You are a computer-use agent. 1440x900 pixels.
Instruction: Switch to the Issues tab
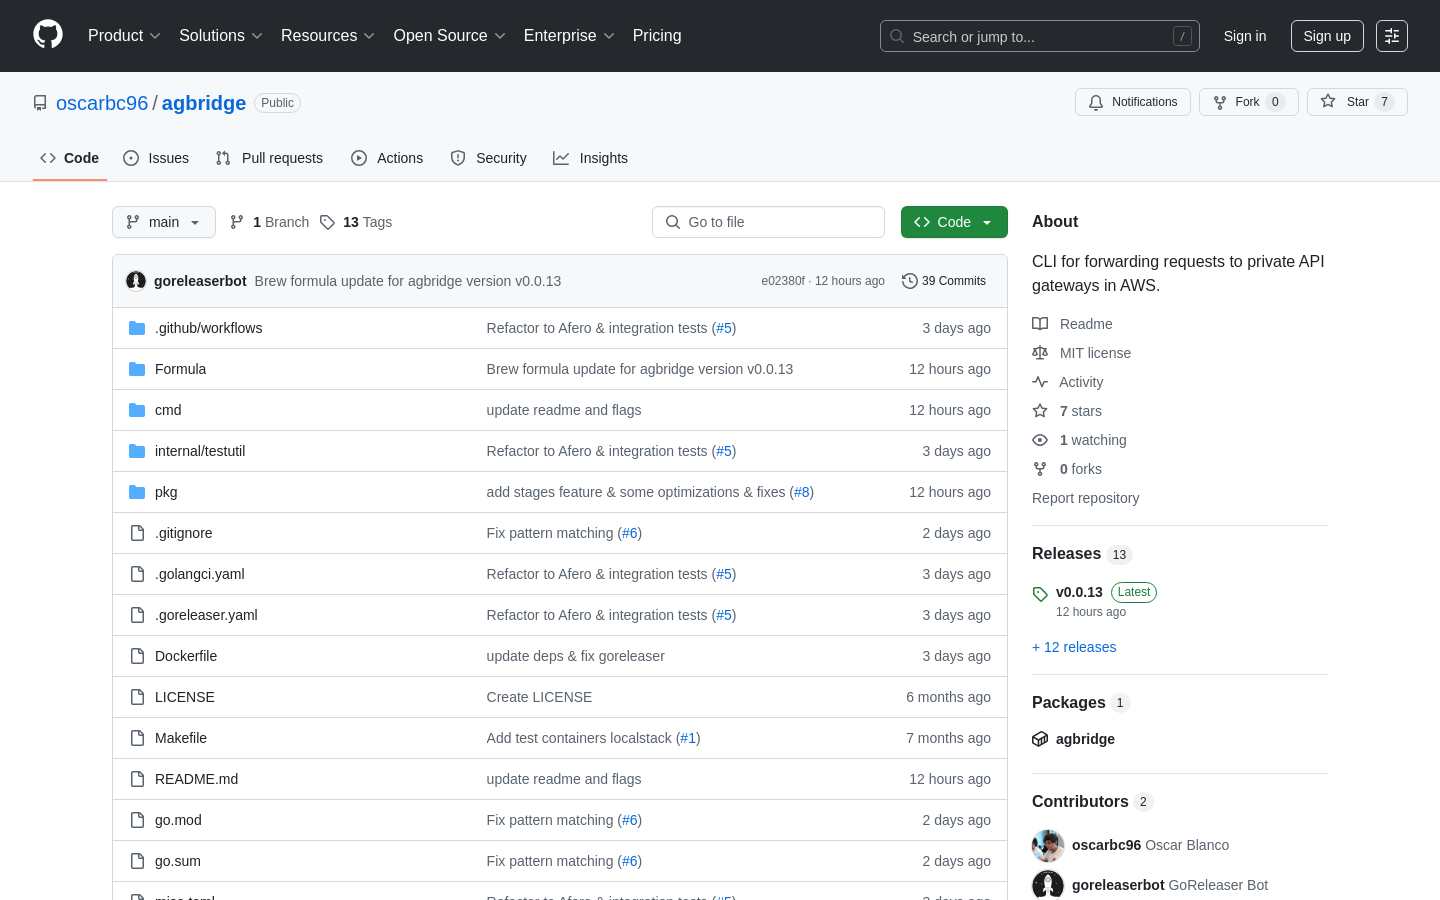point(156,158)
